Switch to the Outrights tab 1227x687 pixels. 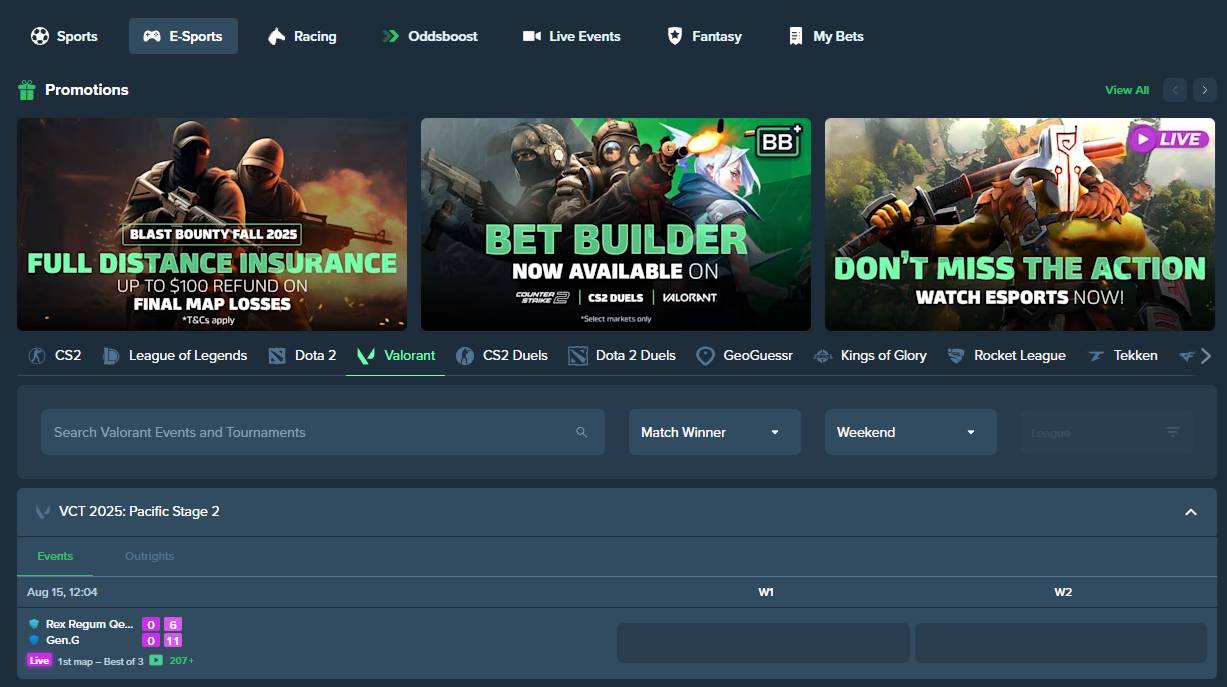pyautogui.click(x=149, y=556)
